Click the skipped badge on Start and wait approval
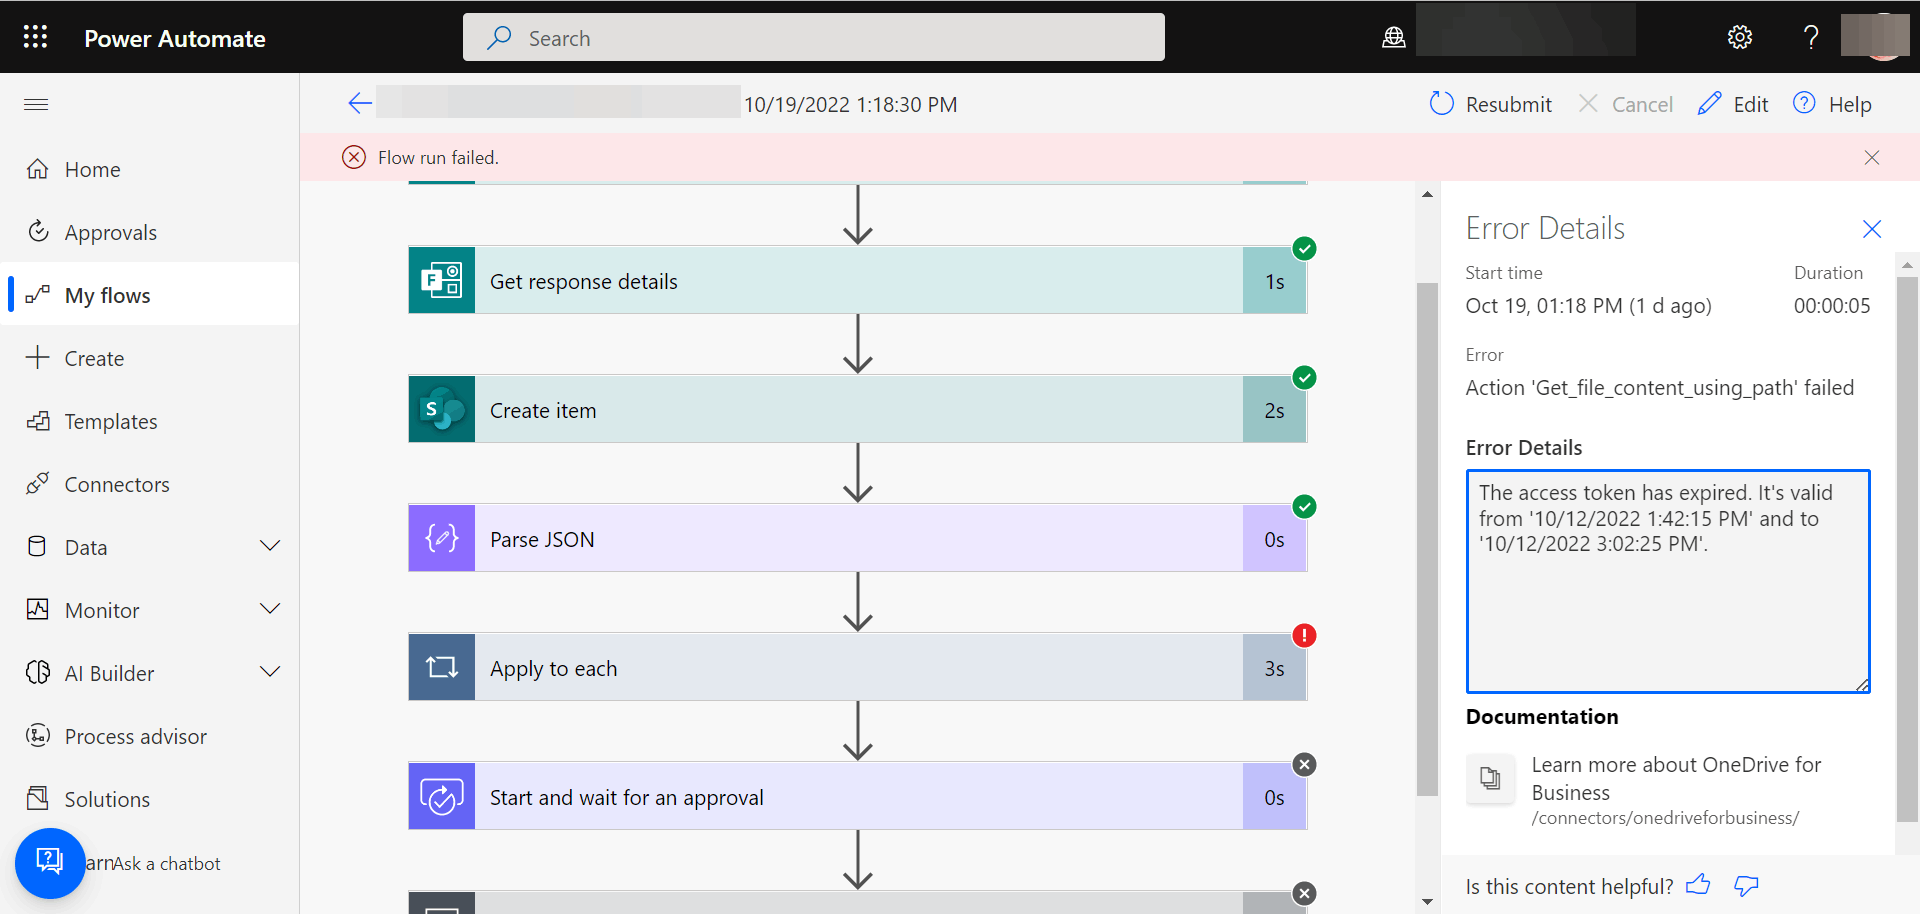The height and width of the screenshot is (914, 1920). point(1304,765)
